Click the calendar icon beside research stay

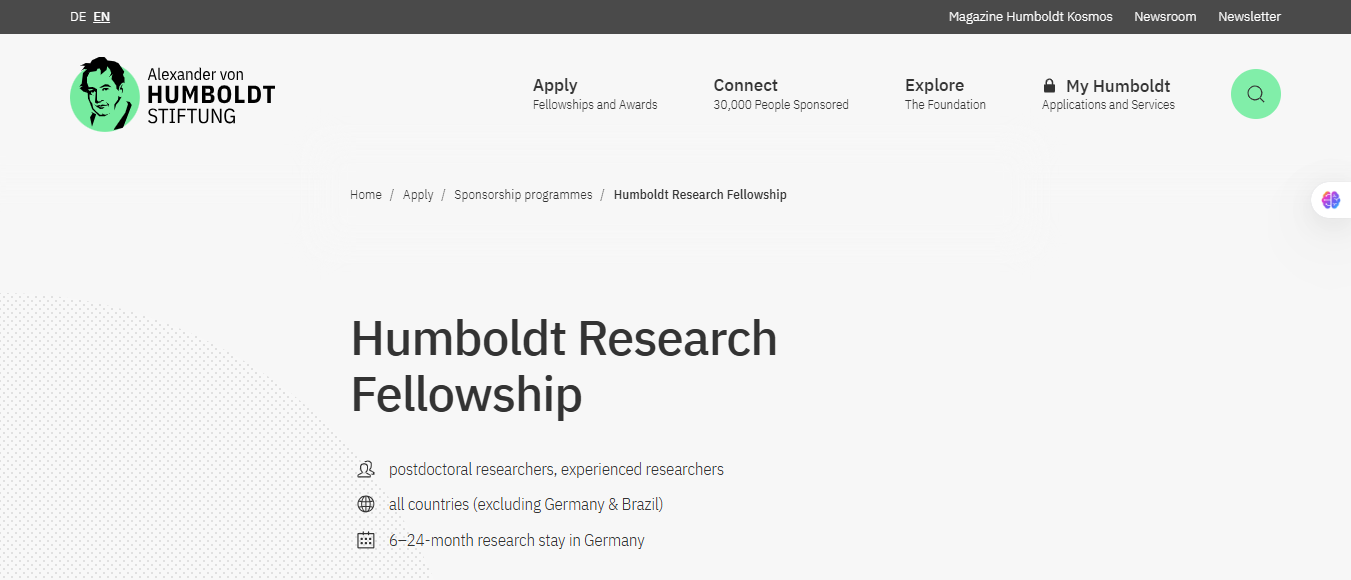pyautogui.click(x=366, y=540)
